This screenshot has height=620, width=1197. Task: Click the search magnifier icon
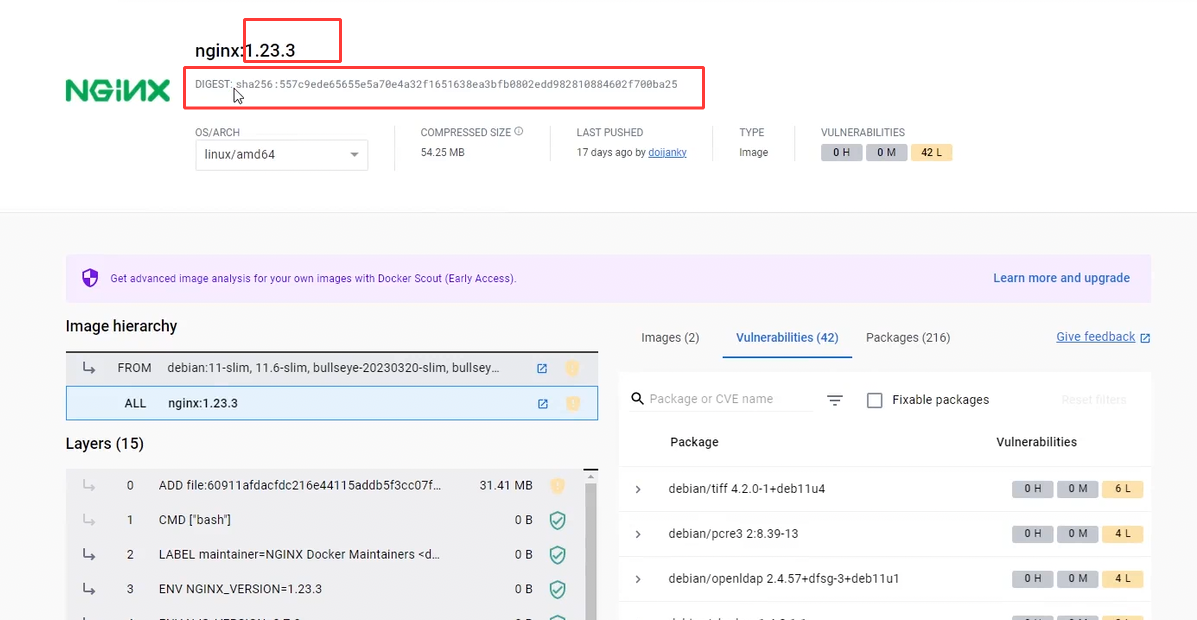click(637, 399)
